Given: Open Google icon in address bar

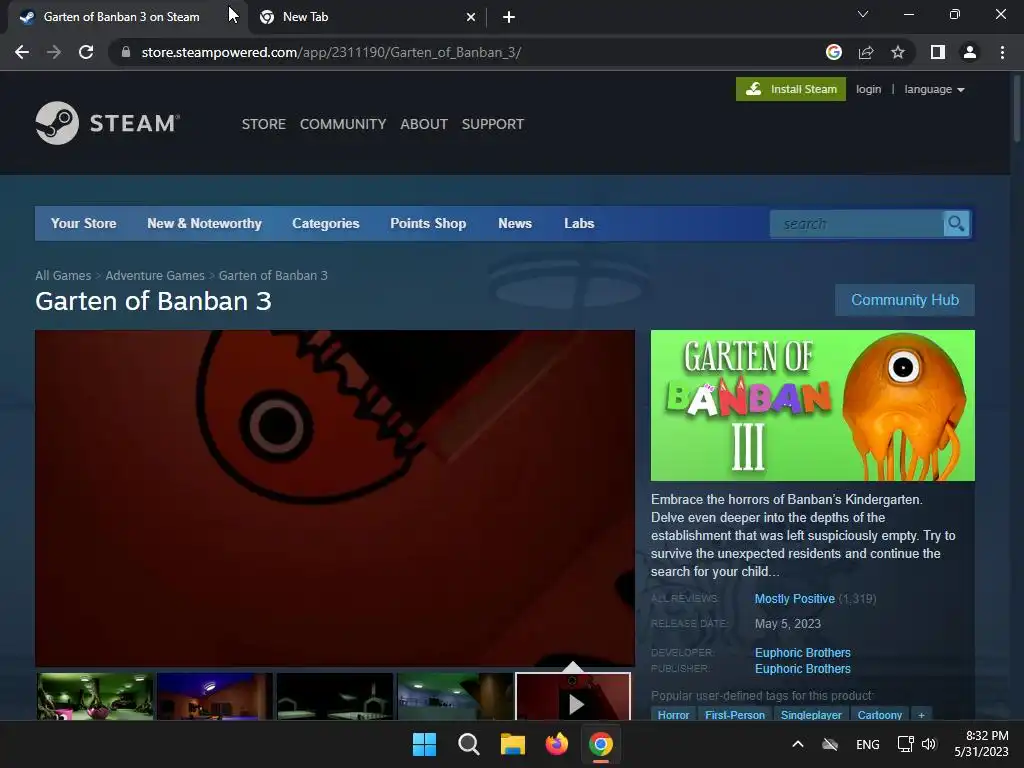Looking at the screenshot, I should point(834,52).
